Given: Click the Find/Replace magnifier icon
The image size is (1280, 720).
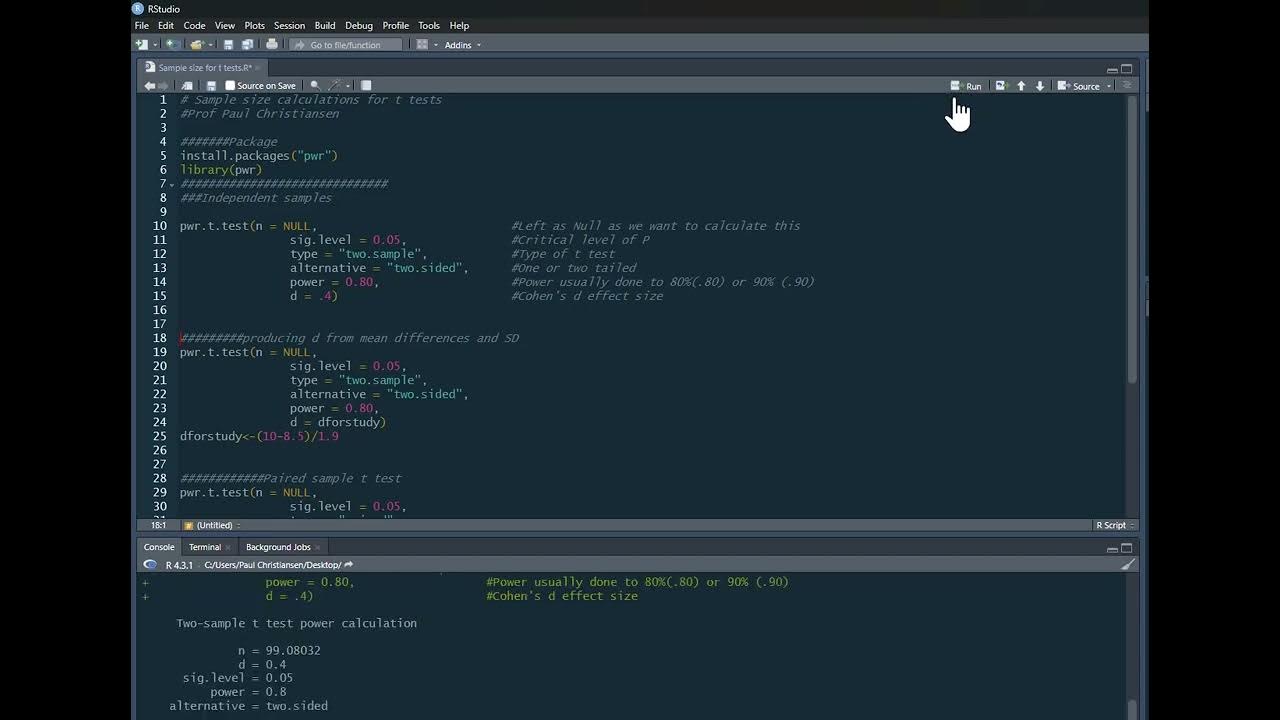Looking at the screenshot, I should (315, 86).
